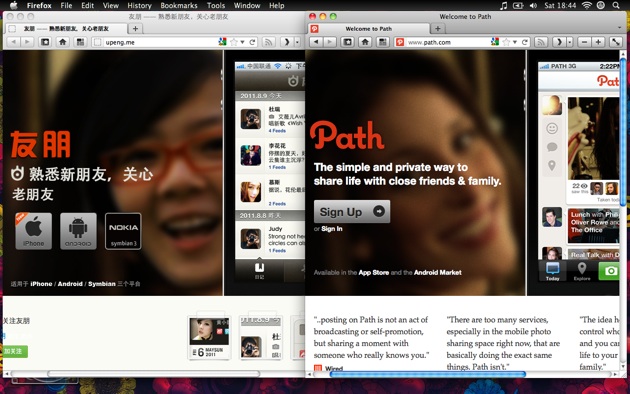The image size is (630, 394).
Task: Go to home page in upeng.me window
Action: [63, 42]
